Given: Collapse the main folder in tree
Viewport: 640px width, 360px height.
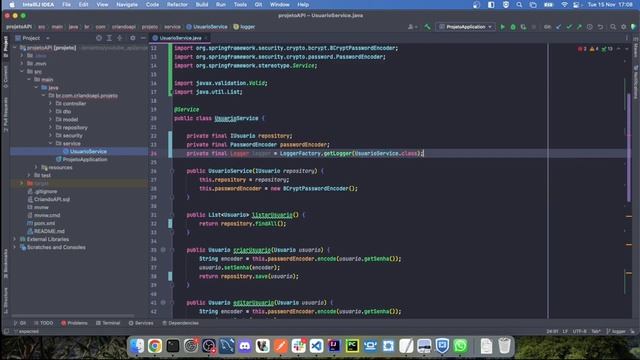Looking at the screenshot, I should [x=29, y=80].
